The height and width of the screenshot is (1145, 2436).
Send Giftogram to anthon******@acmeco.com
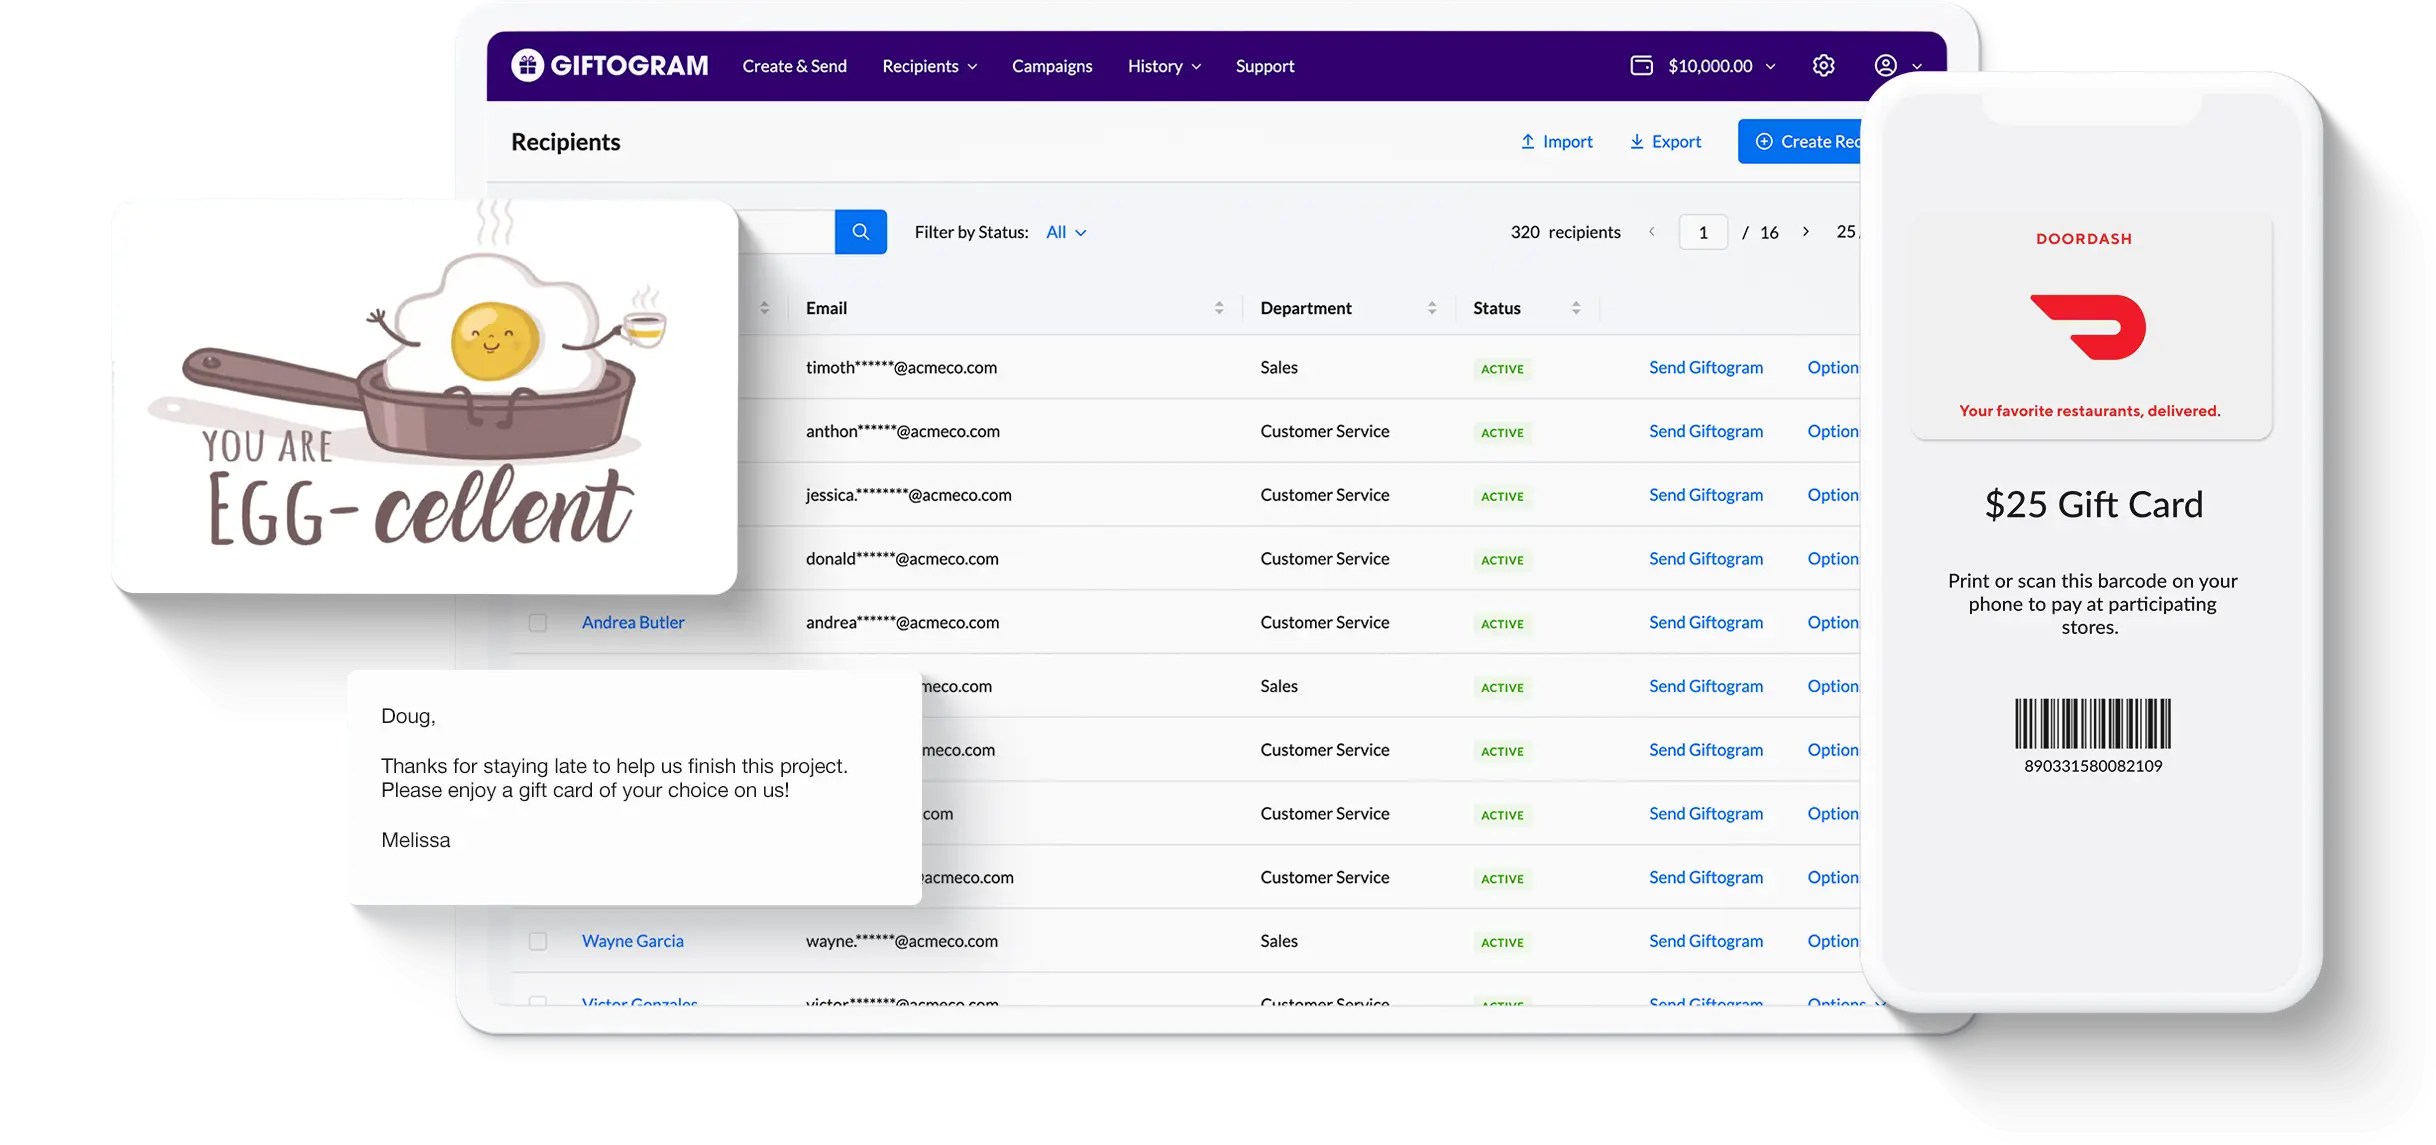point(1706,431)
